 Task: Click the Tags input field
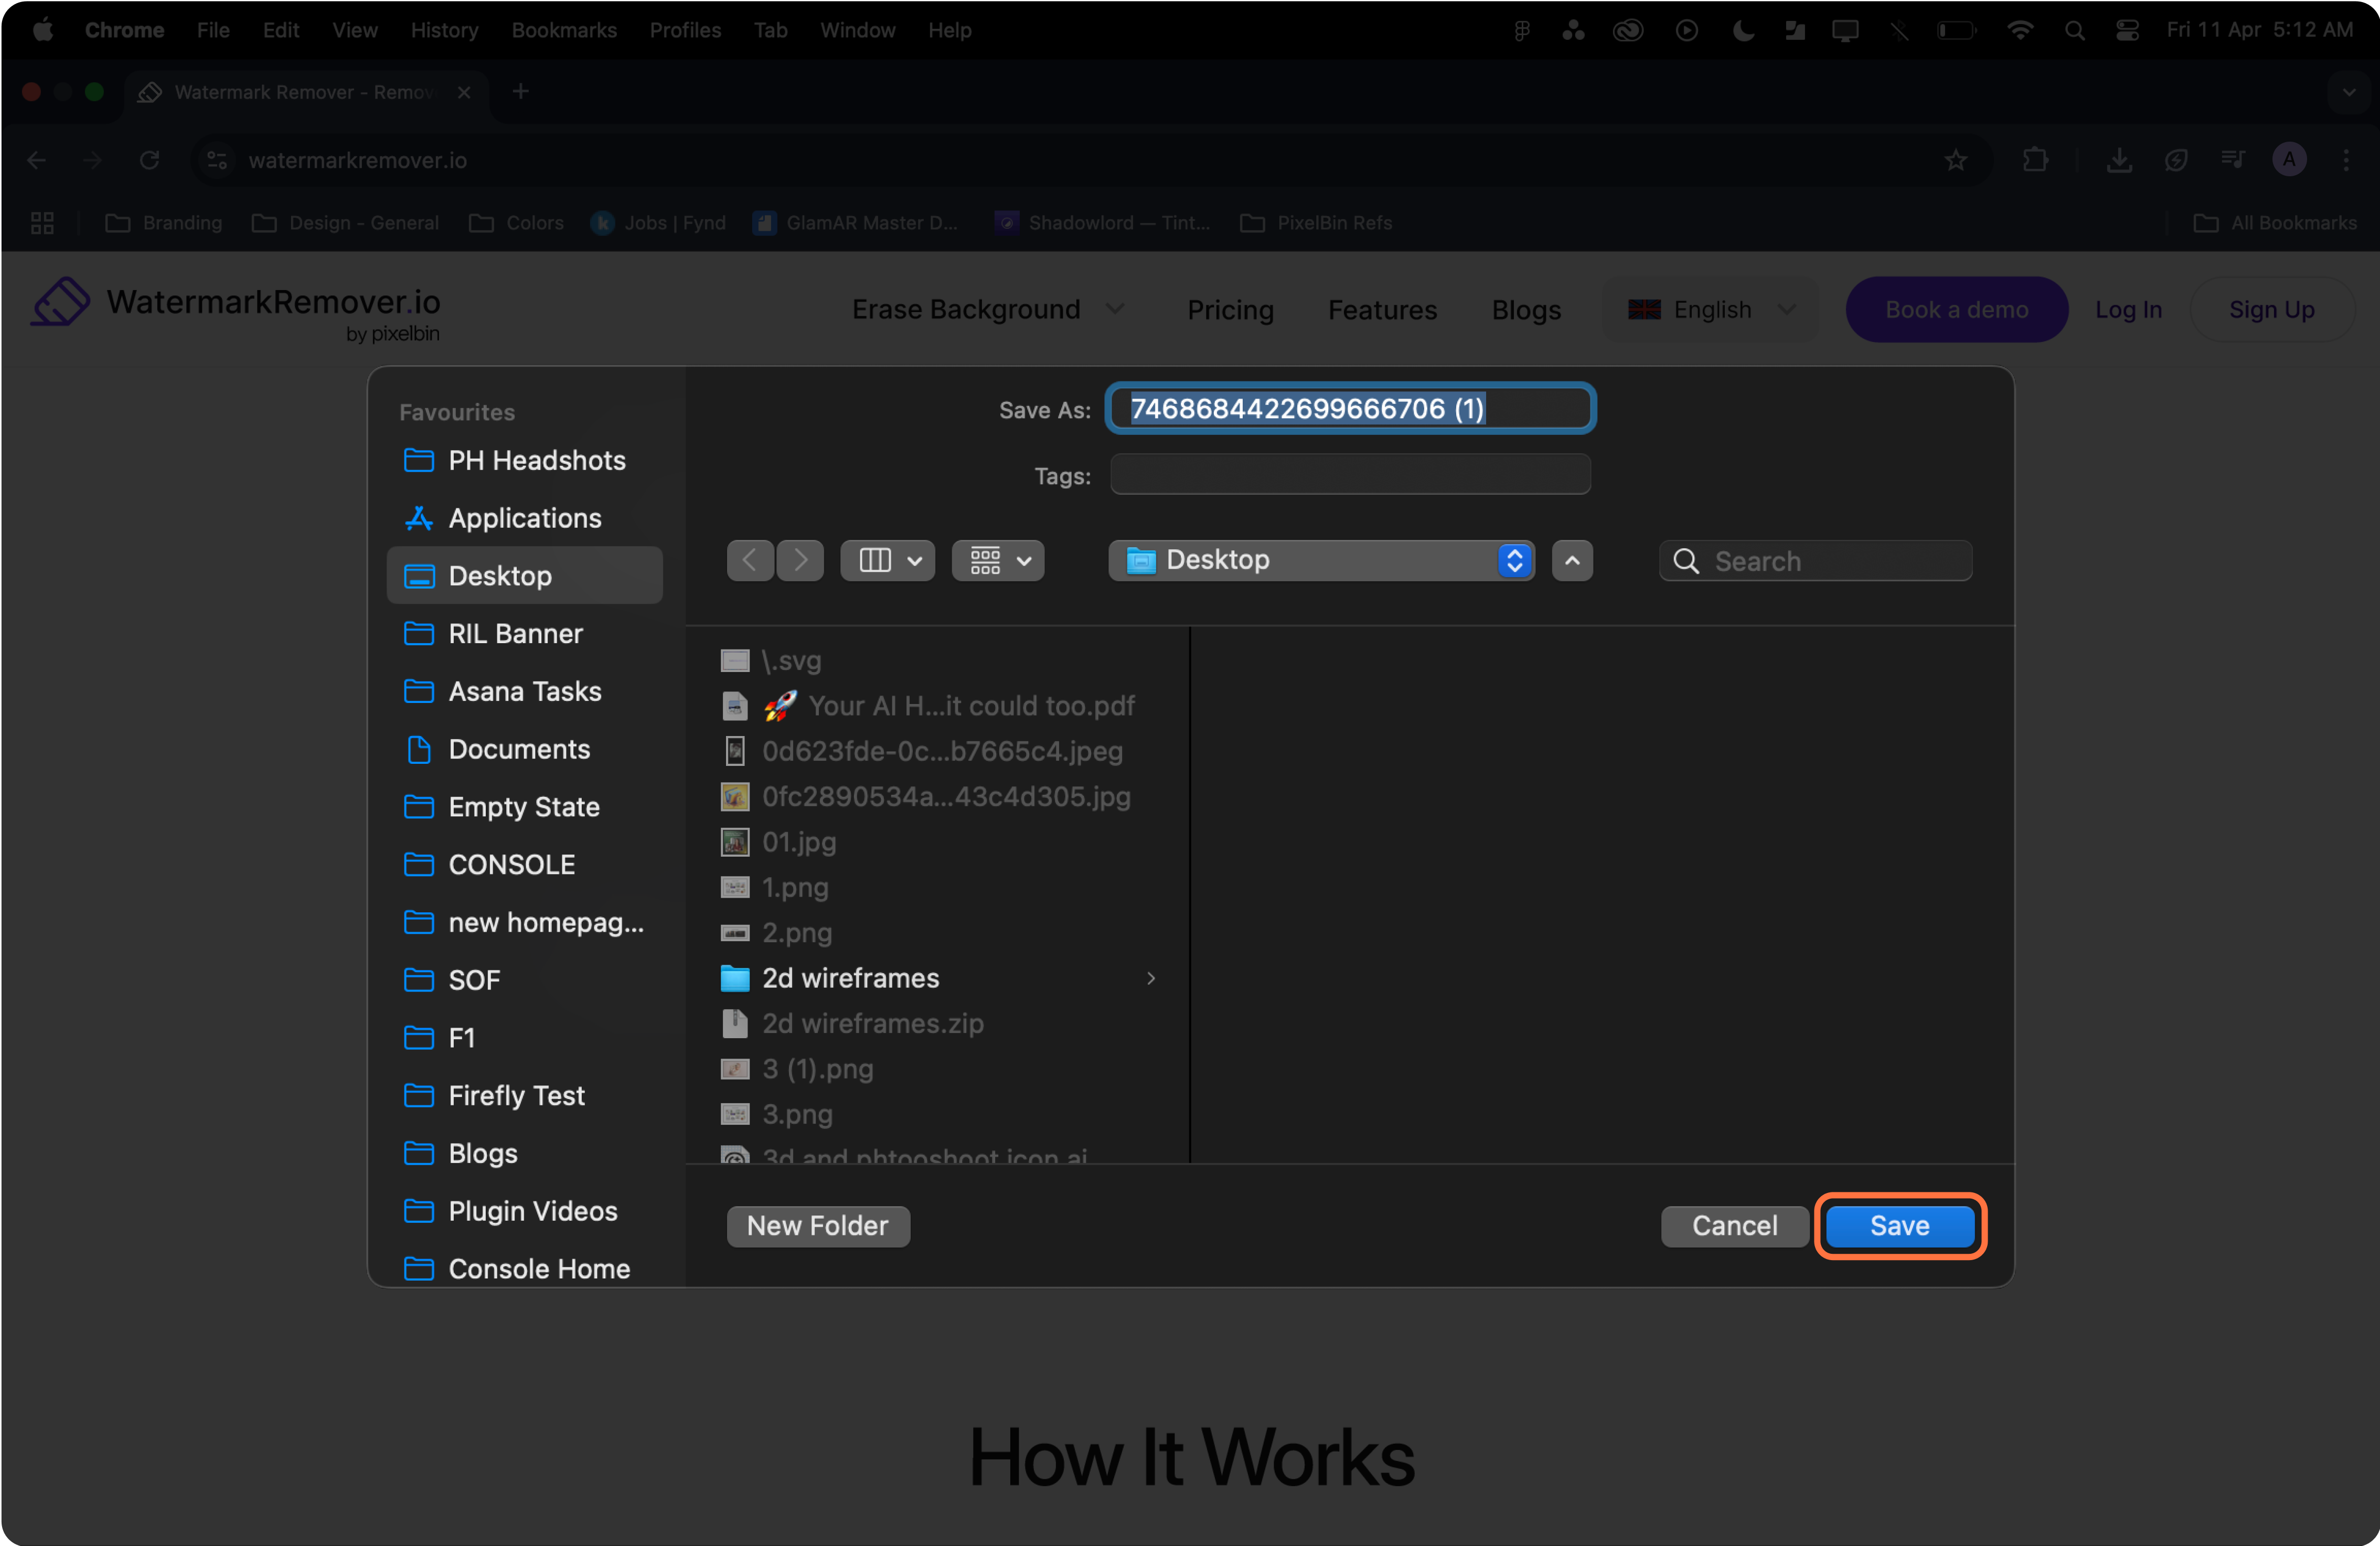click(1349, 475)
